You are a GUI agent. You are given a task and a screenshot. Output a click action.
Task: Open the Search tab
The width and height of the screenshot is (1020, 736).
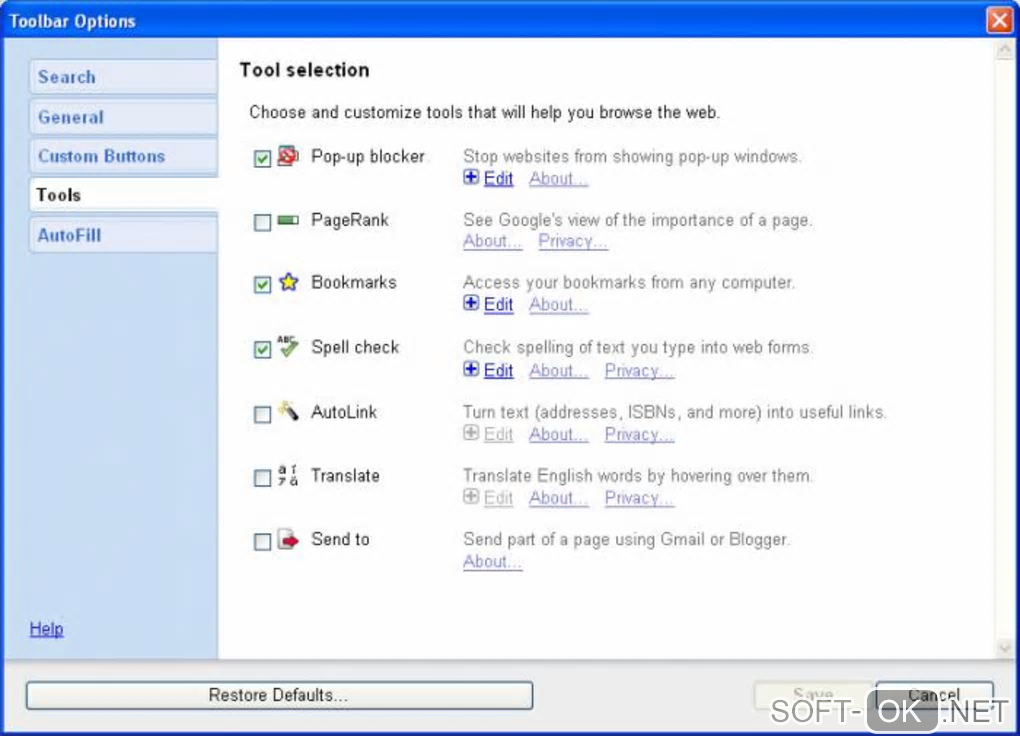[x=124, y=77]
